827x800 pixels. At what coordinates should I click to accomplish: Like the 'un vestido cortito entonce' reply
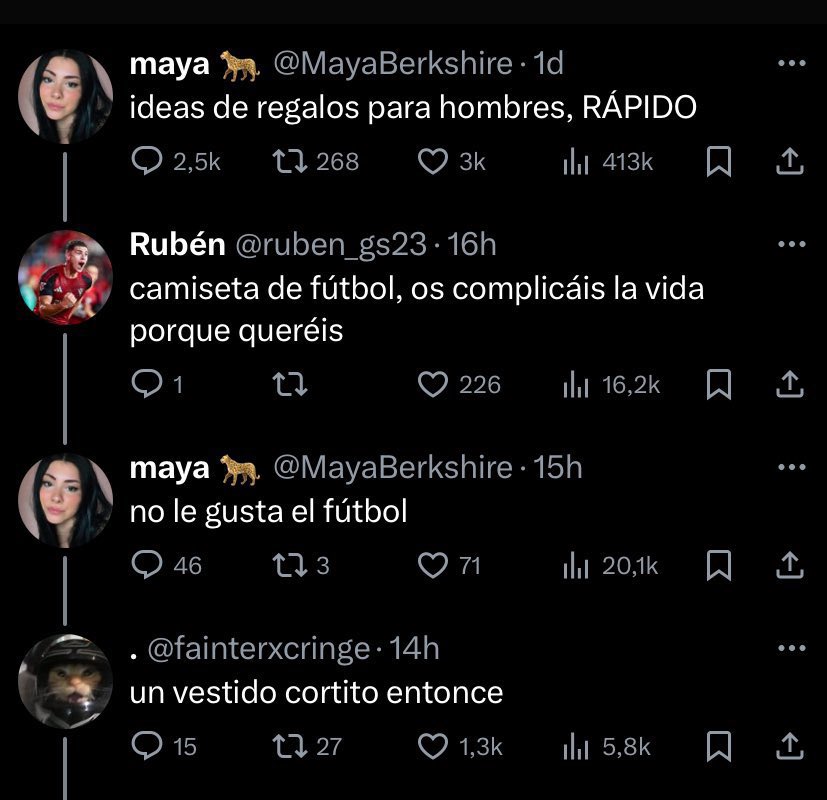click(433, 746)
